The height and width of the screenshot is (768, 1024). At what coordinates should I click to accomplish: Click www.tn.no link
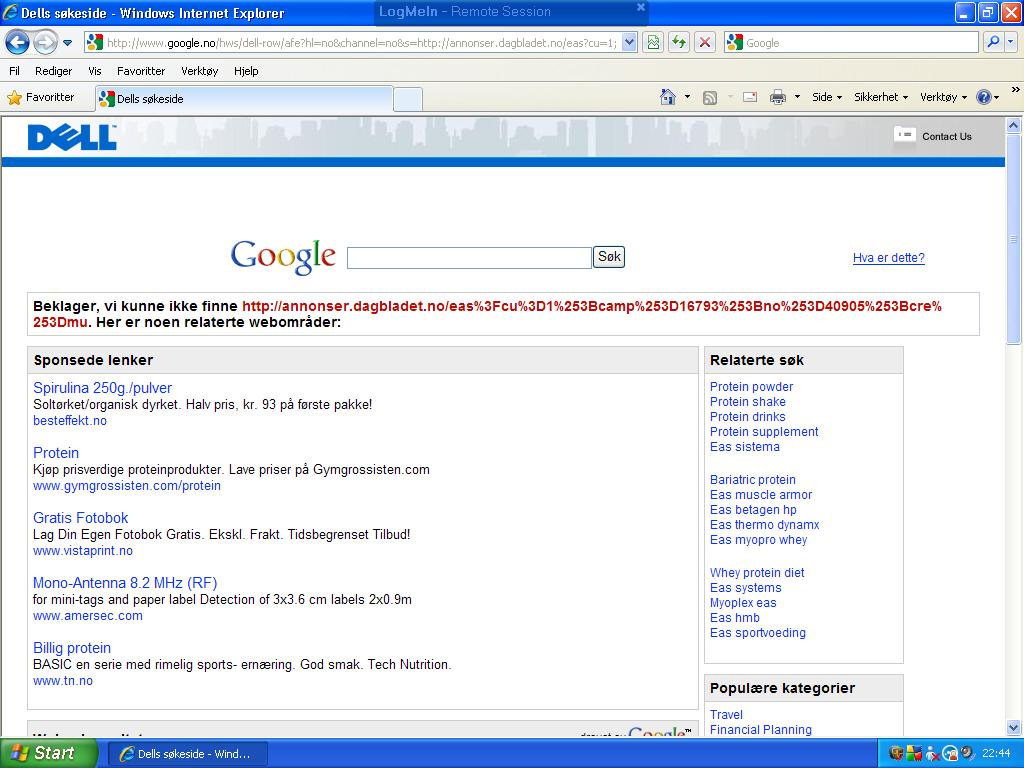pos(63,680)
